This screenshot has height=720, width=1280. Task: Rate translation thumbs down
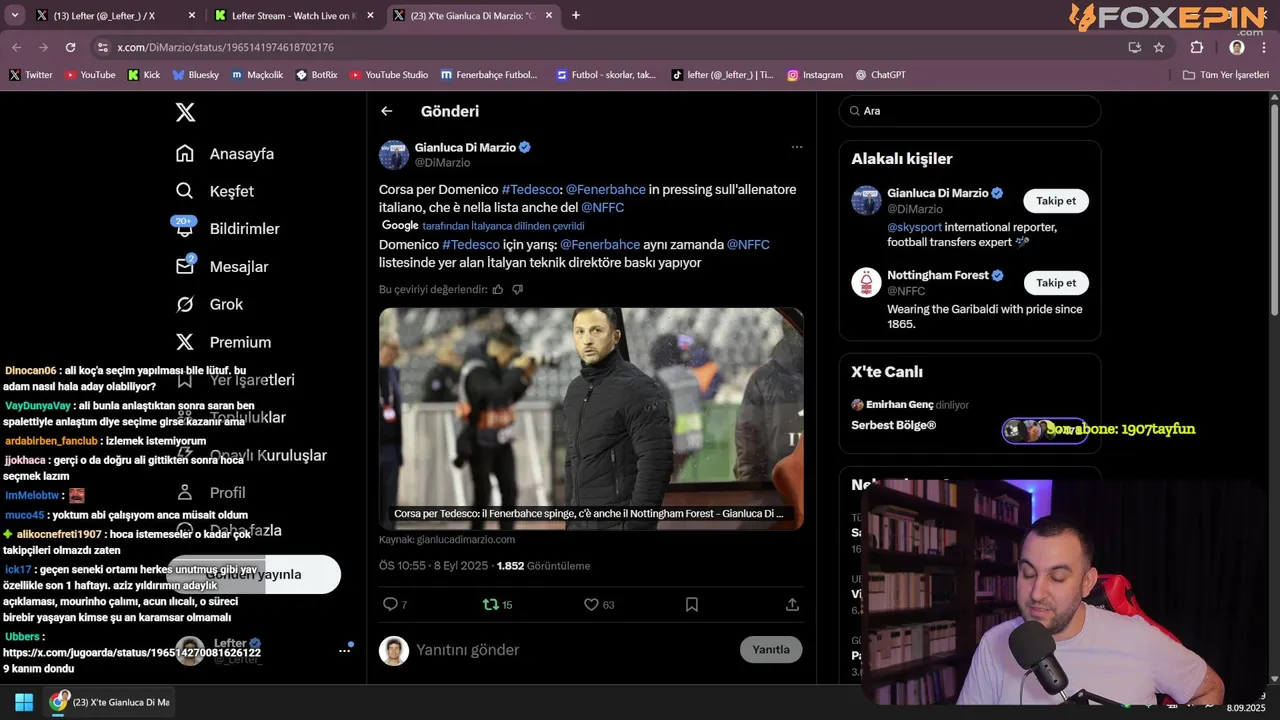pos(517,289)
